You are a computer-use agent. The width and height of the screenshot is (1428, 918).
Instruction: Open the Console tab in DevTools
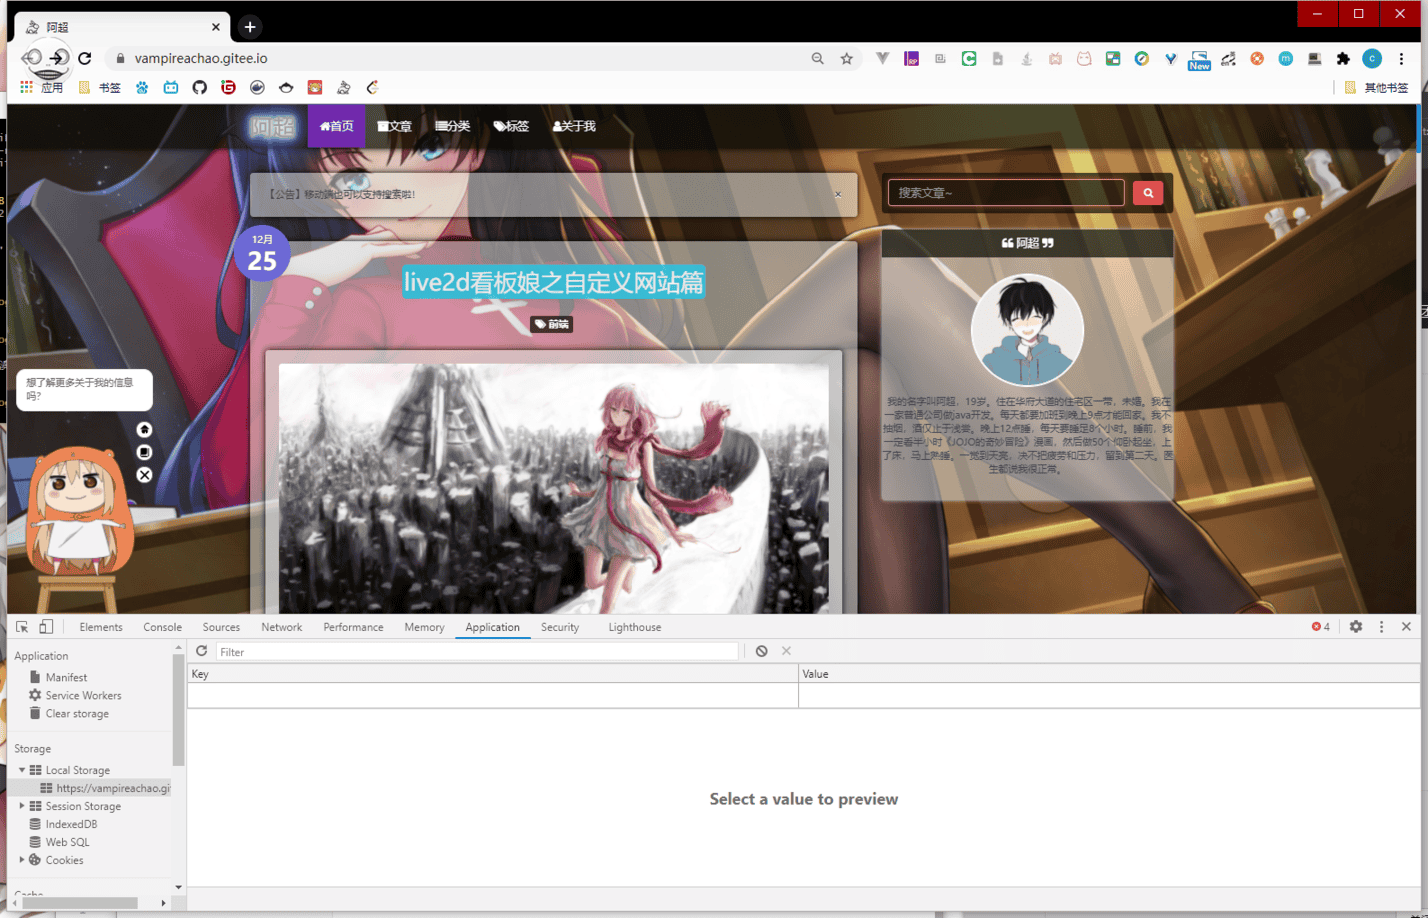pyautogui.click(x=162, y=627)
